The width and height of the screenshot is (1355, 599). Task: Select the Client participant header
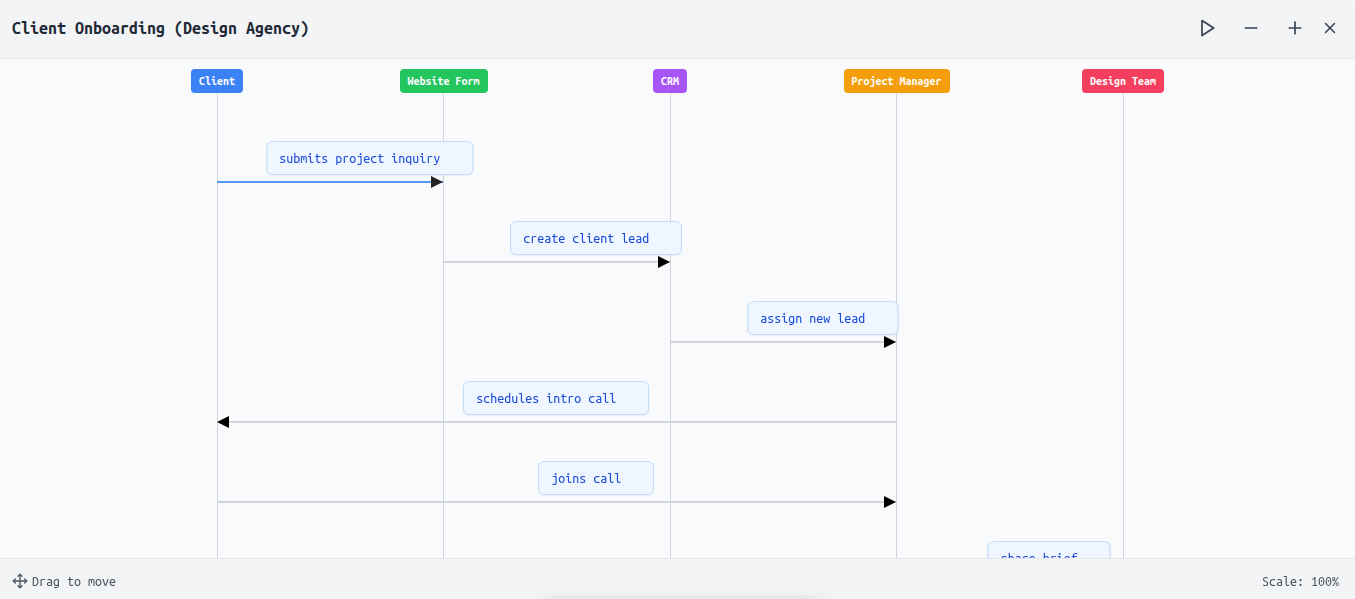pyautogui.click(x=217, y=81)
